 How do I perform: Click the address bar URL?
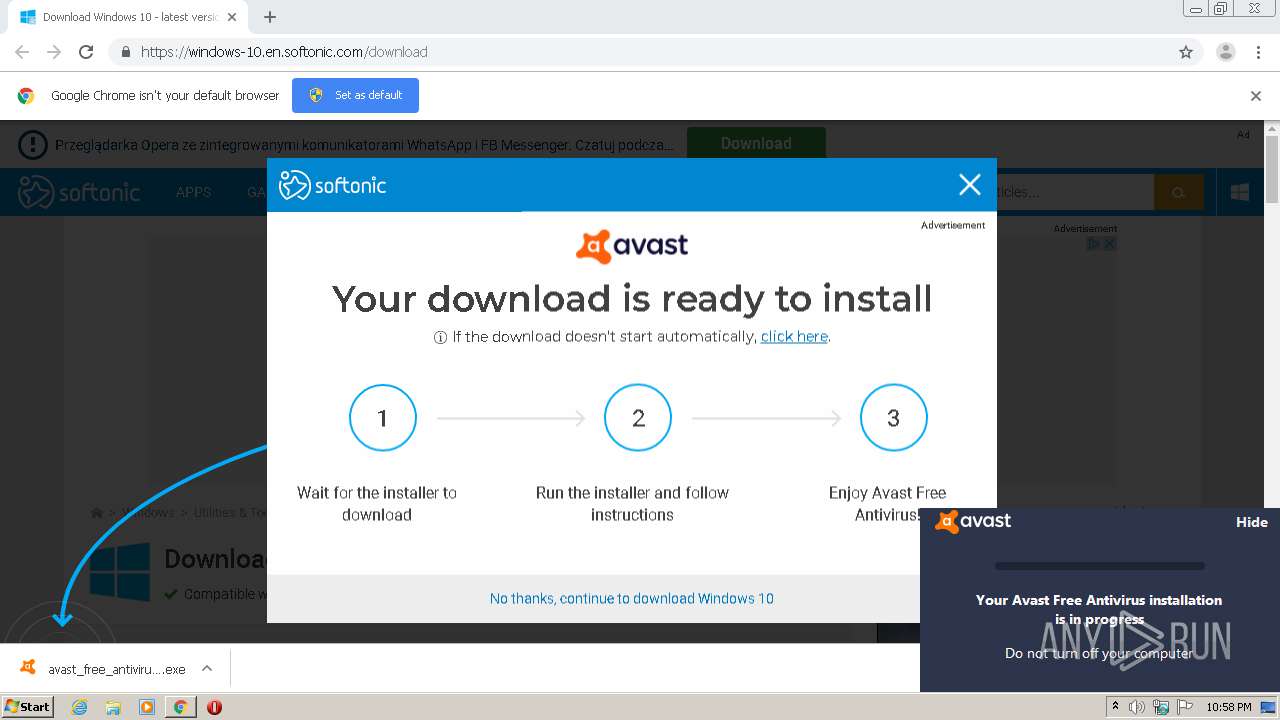284,52
